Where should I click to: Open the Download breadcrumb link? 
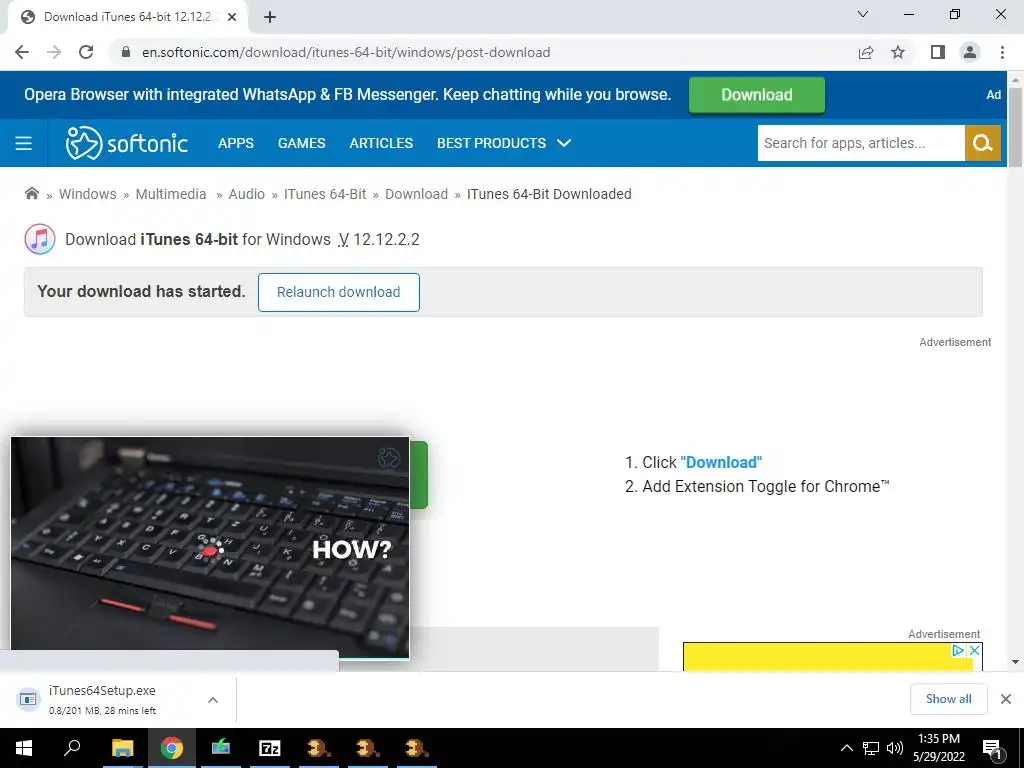click(x=416, y=194)
